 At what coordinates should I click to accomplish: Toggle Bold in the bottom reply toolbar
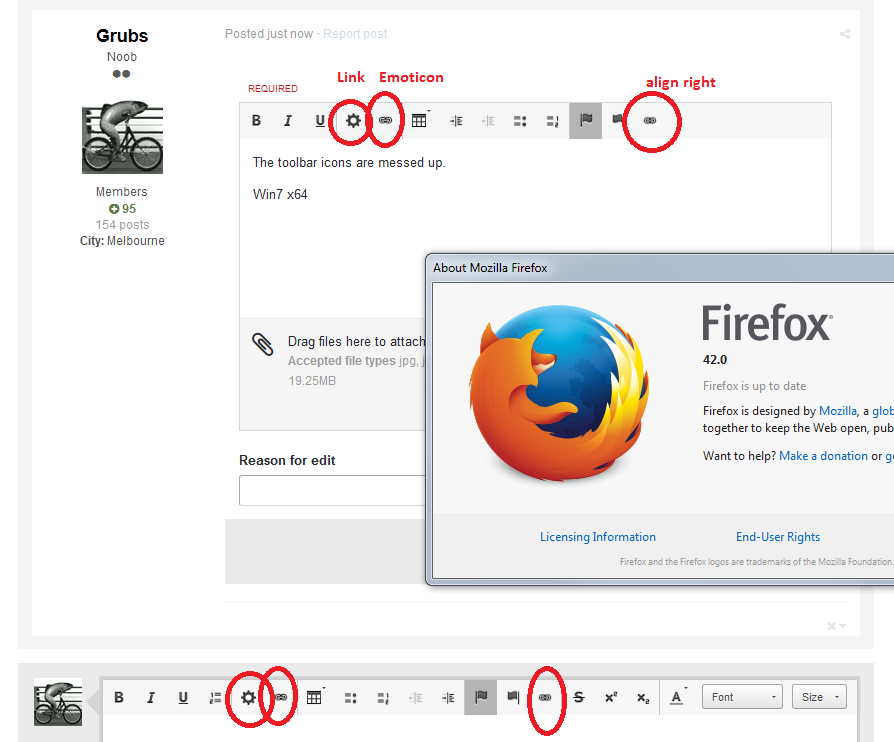pos(119,697)
